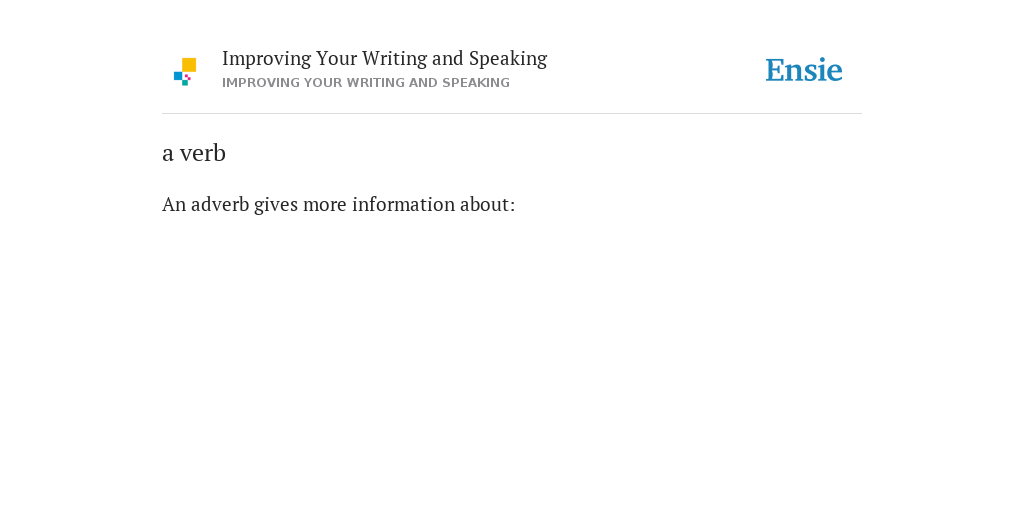Open the 'Improving Your Writing and Speaking' title link

(385, 59)
